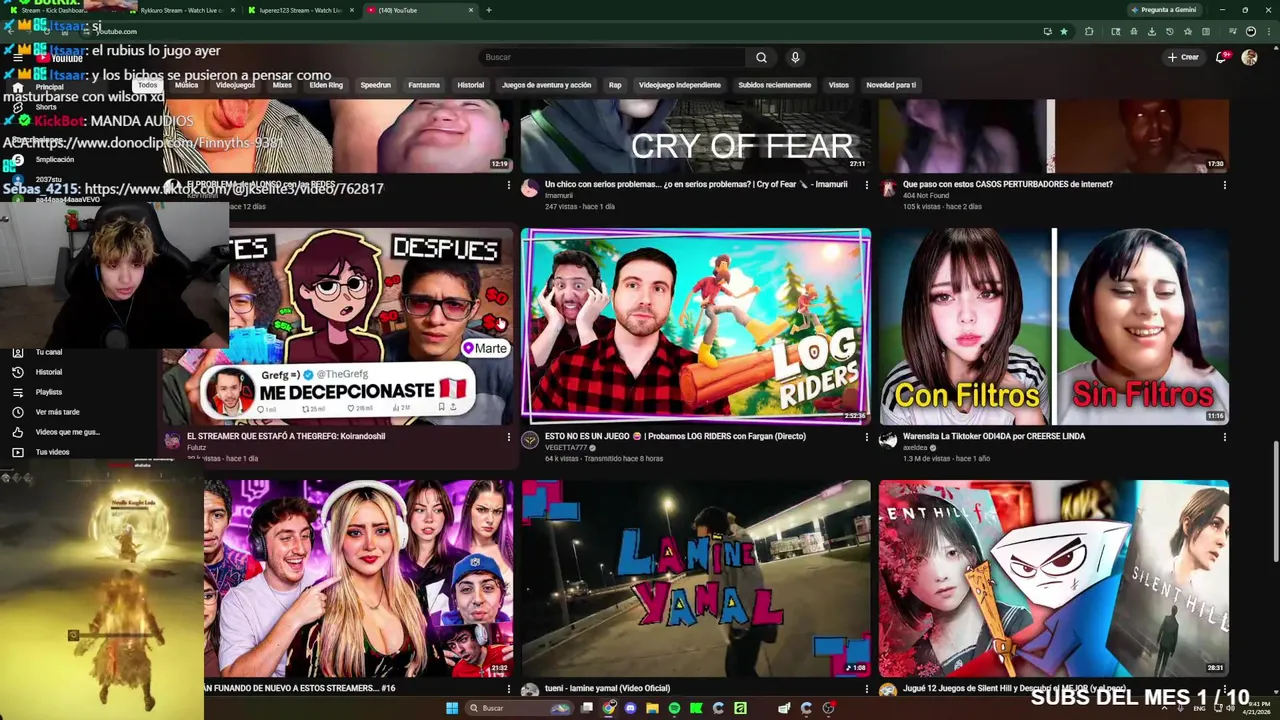Open the YouTube notifications bell
Screen dimensions: 1280x720
(1221, 57)
